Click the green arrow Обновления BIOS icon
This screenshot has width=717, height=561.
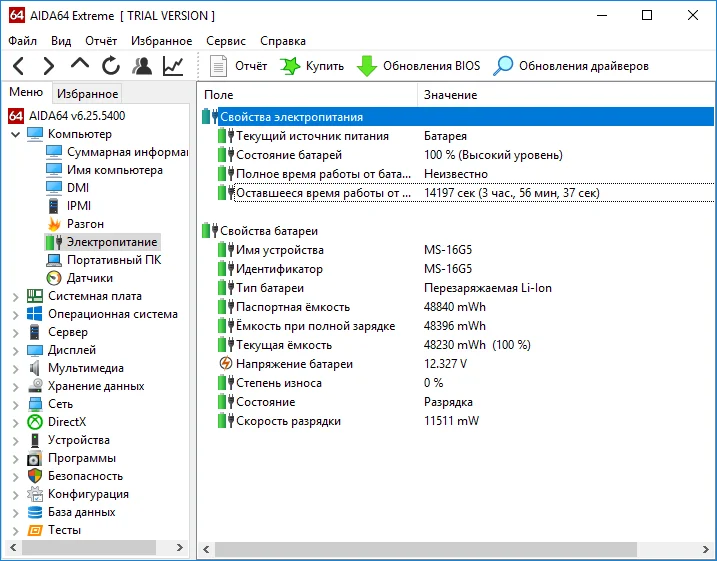(366, 66)
